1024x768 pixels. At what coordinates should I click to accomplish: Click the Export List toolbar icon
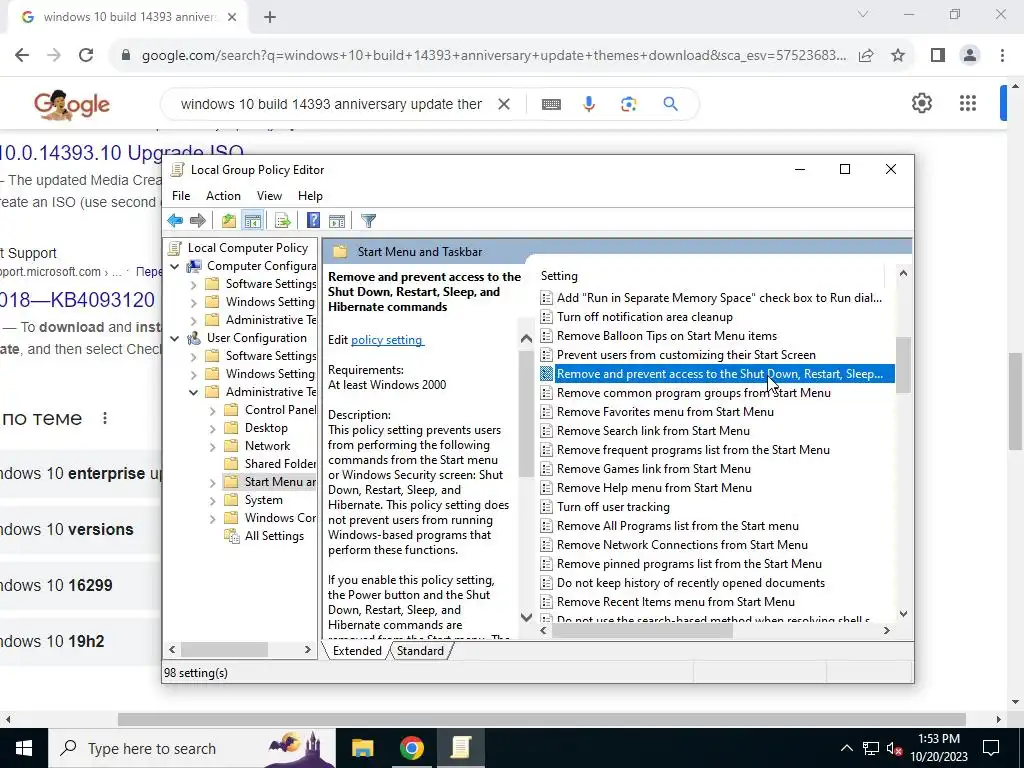(283, 221)
